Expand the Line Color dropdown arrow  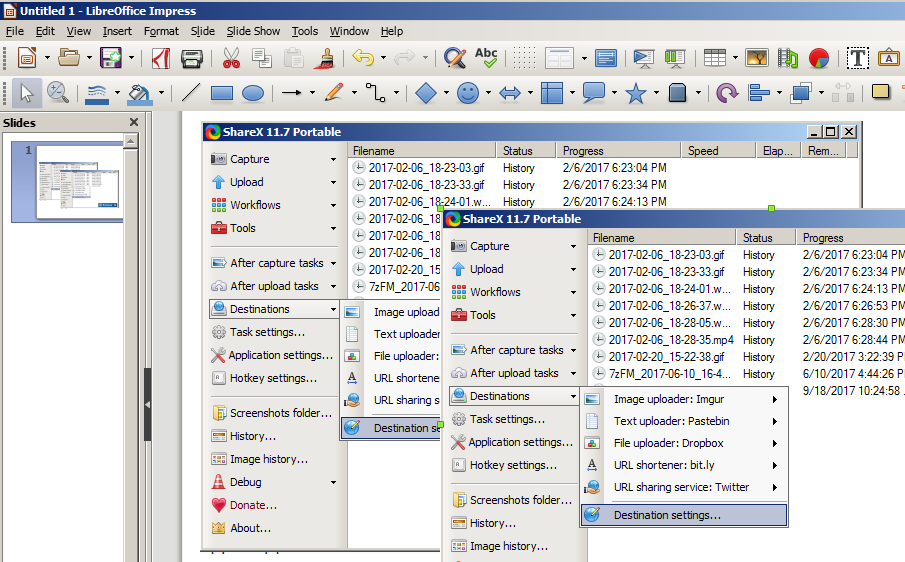click(117, 93)
